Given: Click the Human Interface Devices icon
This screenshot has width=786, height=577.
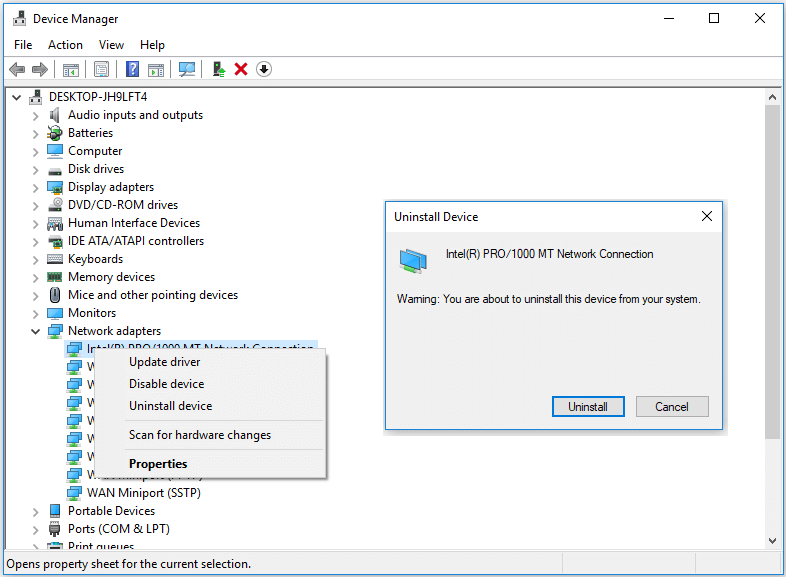Looking at the screenshot, I should point(55,223).
